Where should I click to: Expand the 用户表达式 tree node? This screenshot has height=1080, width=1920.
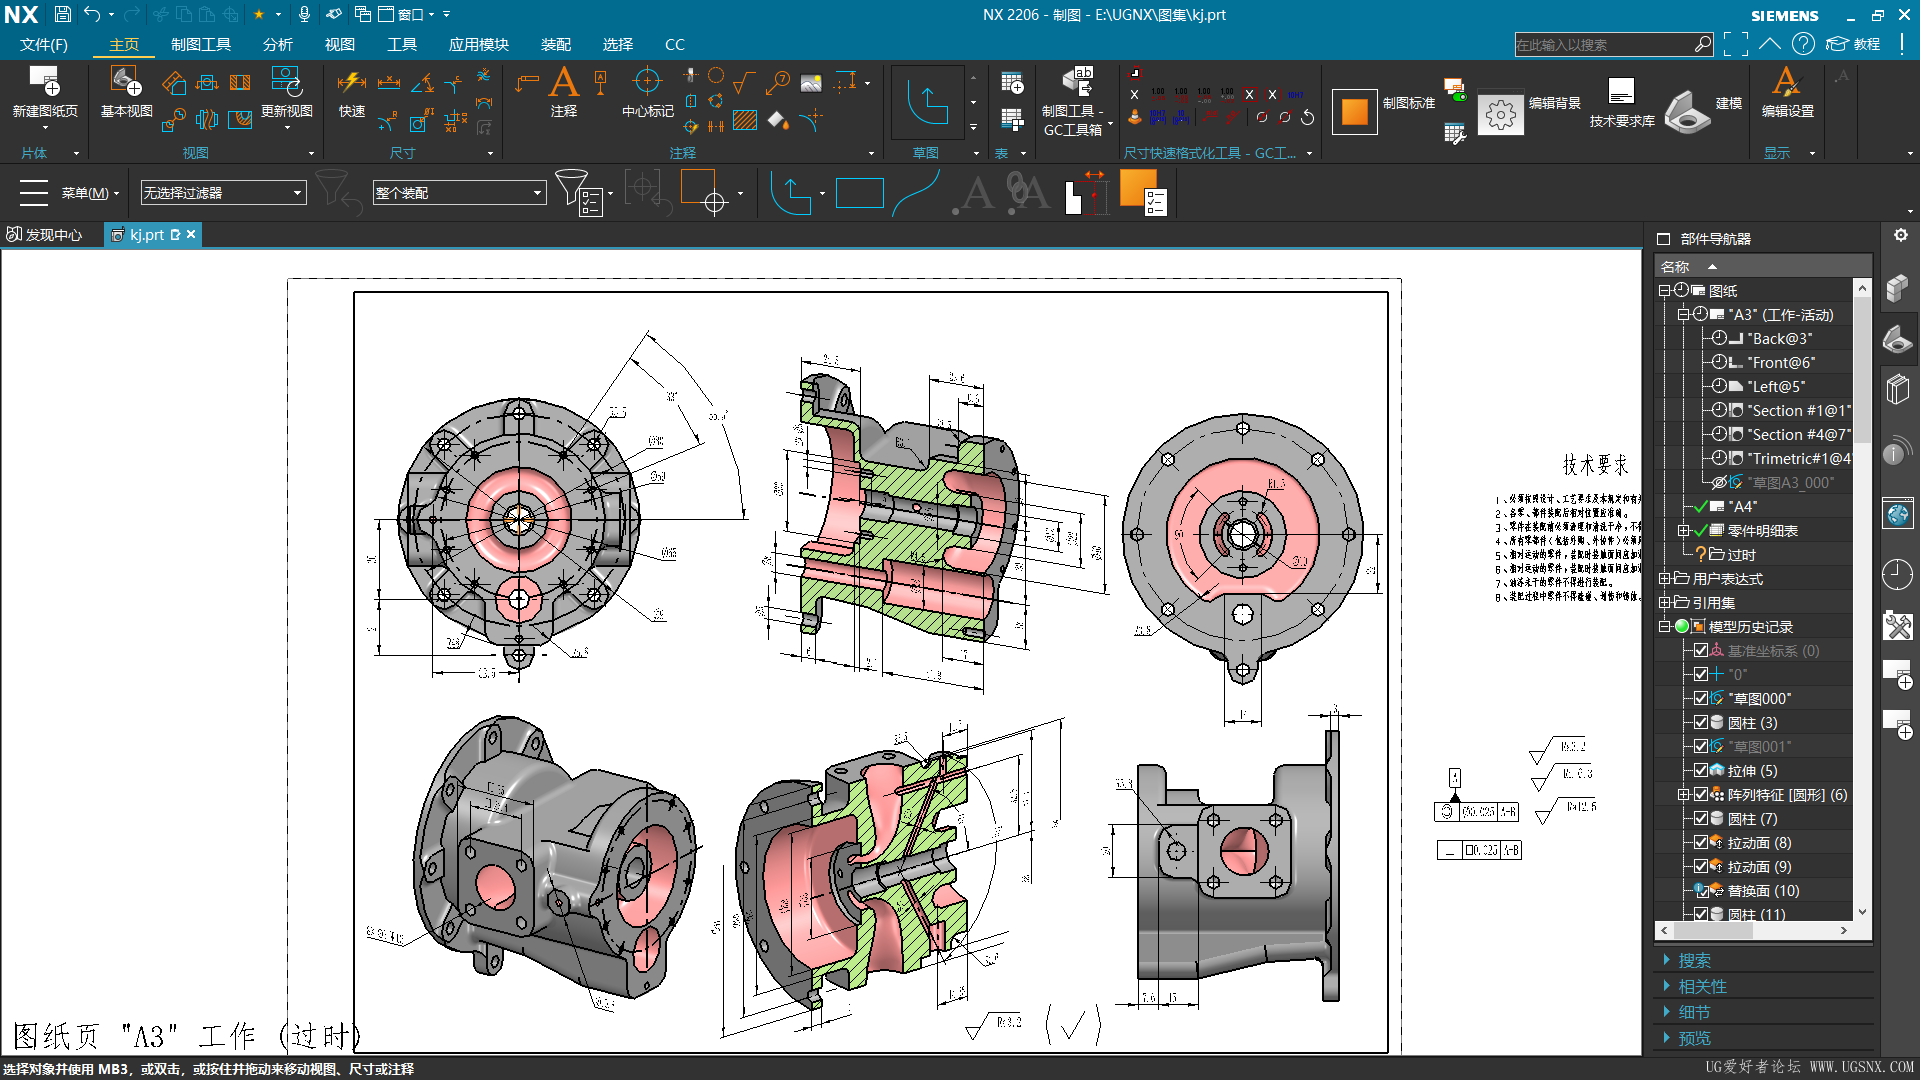click(x=1664, y=578)
